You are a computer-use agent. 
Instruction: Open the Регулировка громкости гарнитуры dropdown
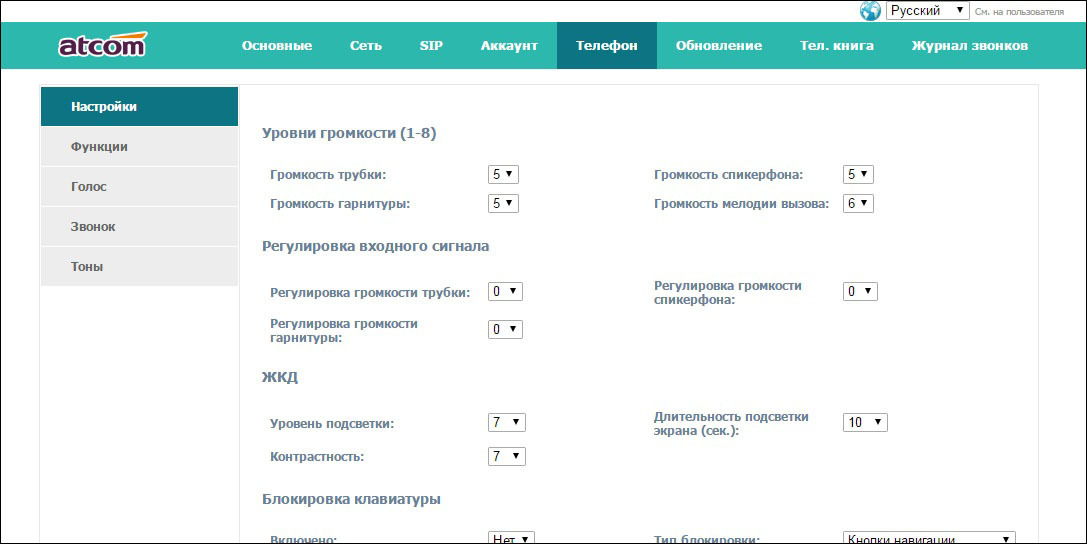505,330
